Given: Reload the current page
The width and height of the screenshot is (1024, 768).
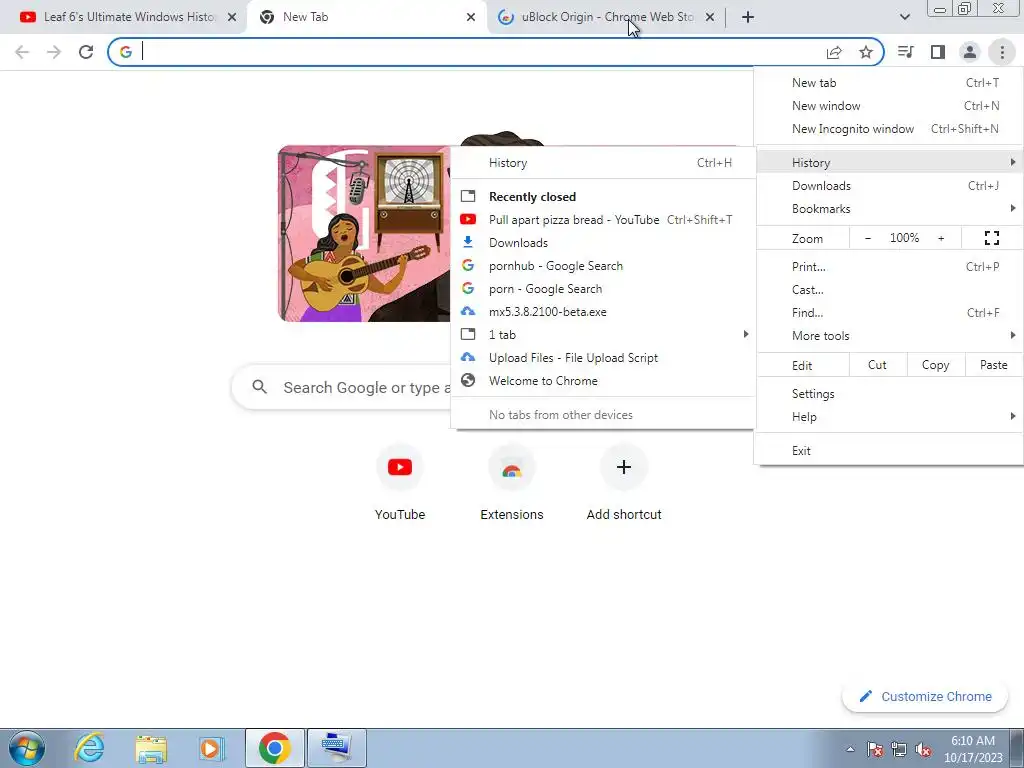Looking at the screenshot, I should (86, 52).
